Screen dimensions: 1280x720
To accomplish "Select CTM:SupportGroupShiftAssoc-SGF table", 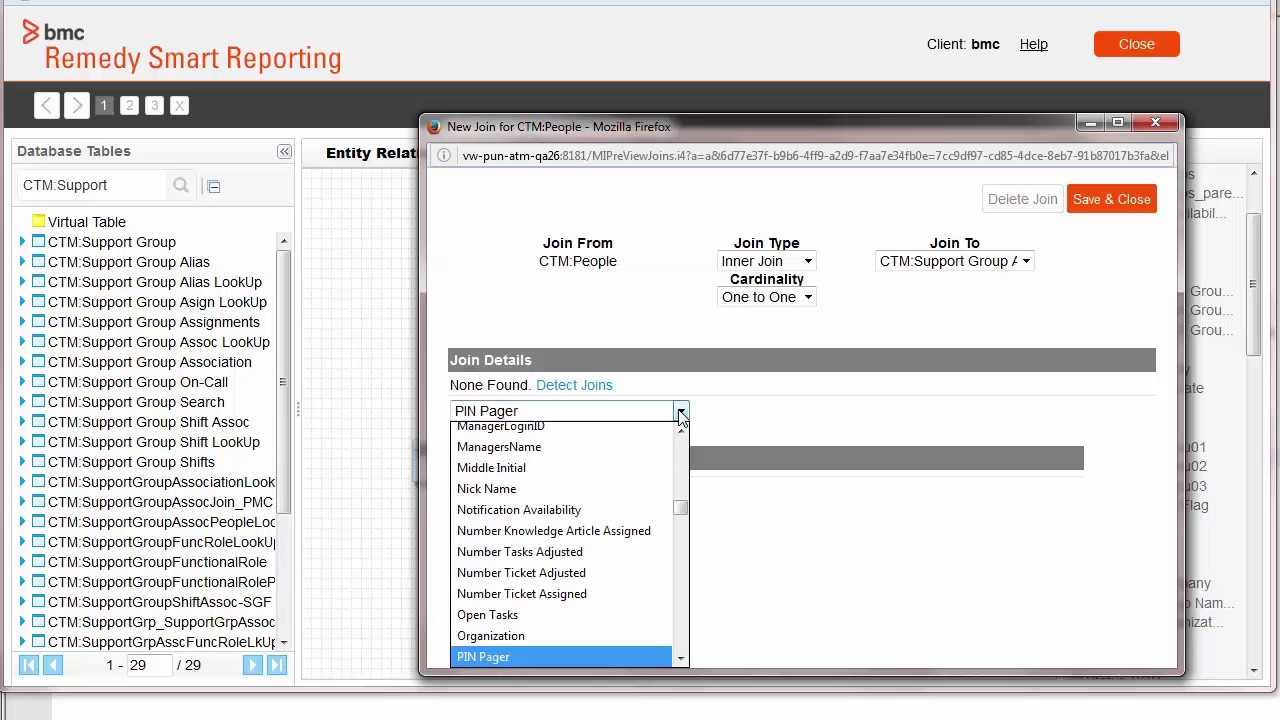I will 159,601.
